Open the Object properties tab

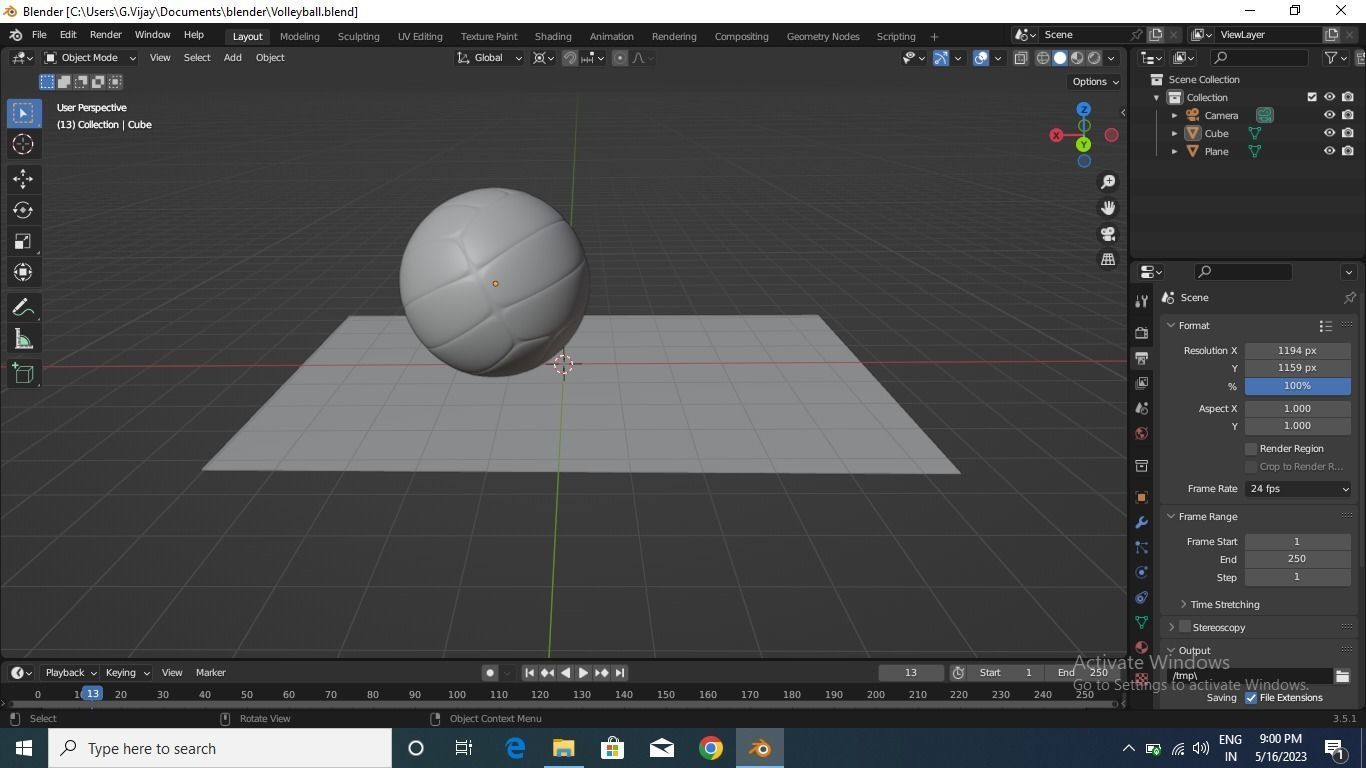click(x=1141, y=497)
